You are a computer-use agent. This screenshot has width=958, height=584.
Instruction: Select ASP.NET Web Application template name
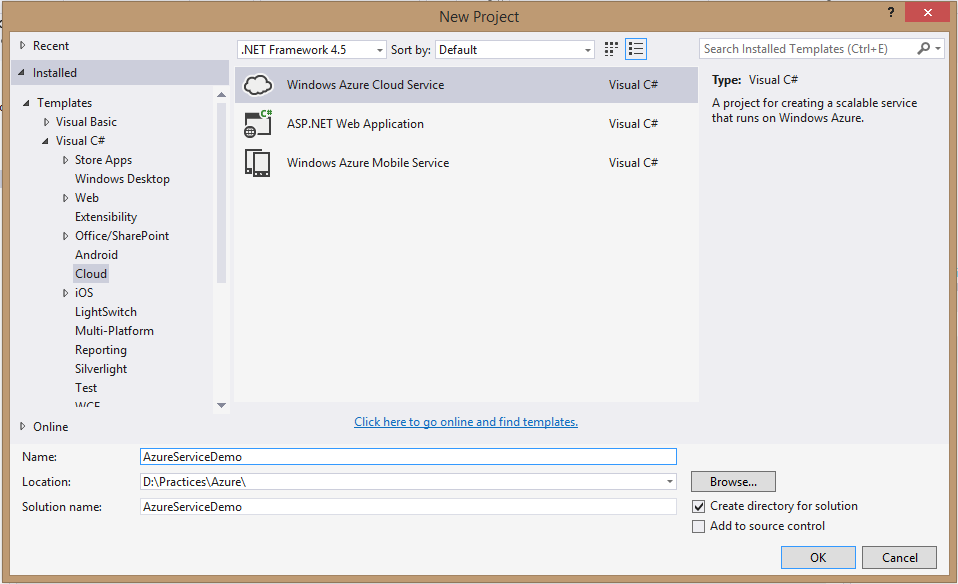coord(355,124)
